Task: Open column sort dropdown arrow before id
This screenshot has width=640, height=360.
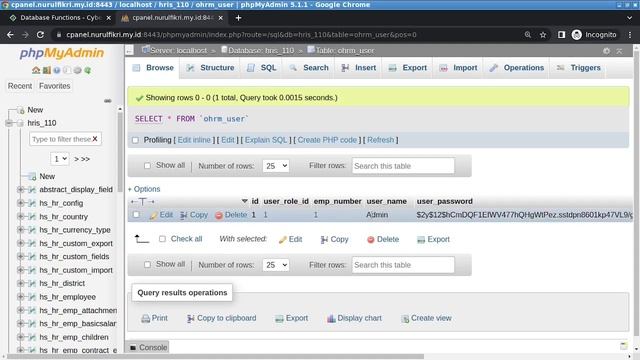Action: click(x=244, y=201)
